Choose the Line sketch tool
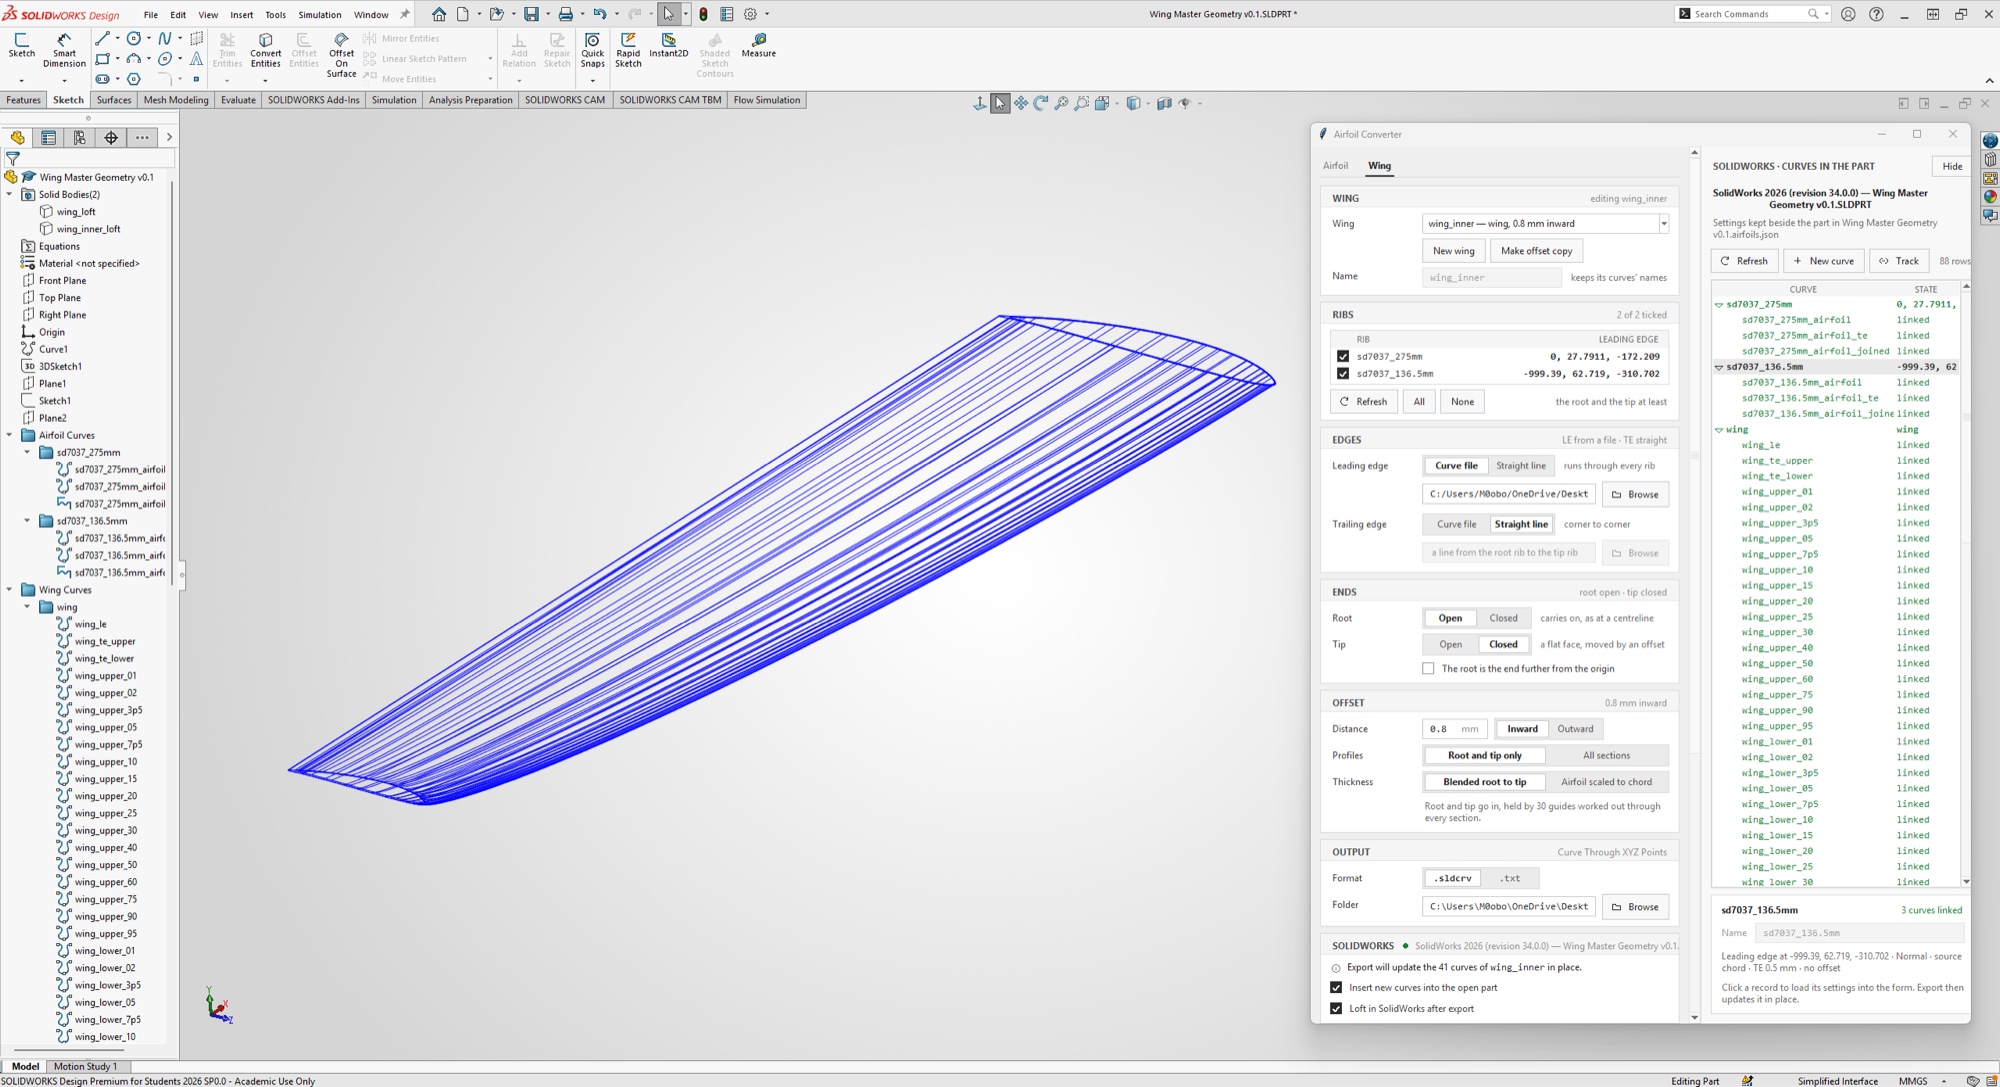 pos(102,38)
